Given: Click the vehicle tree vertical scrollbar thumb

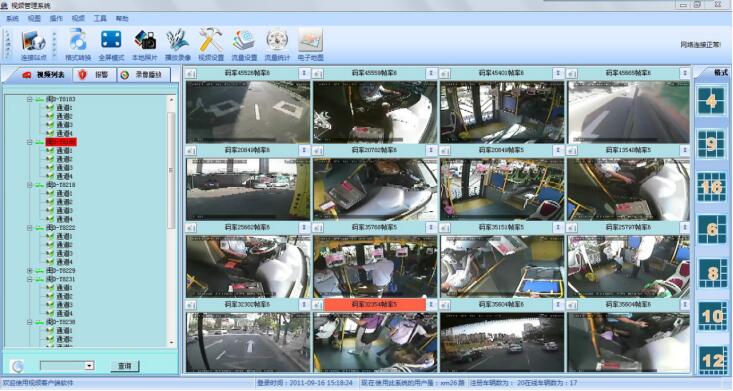Looking at the screenshot, I should pos(171,171).
